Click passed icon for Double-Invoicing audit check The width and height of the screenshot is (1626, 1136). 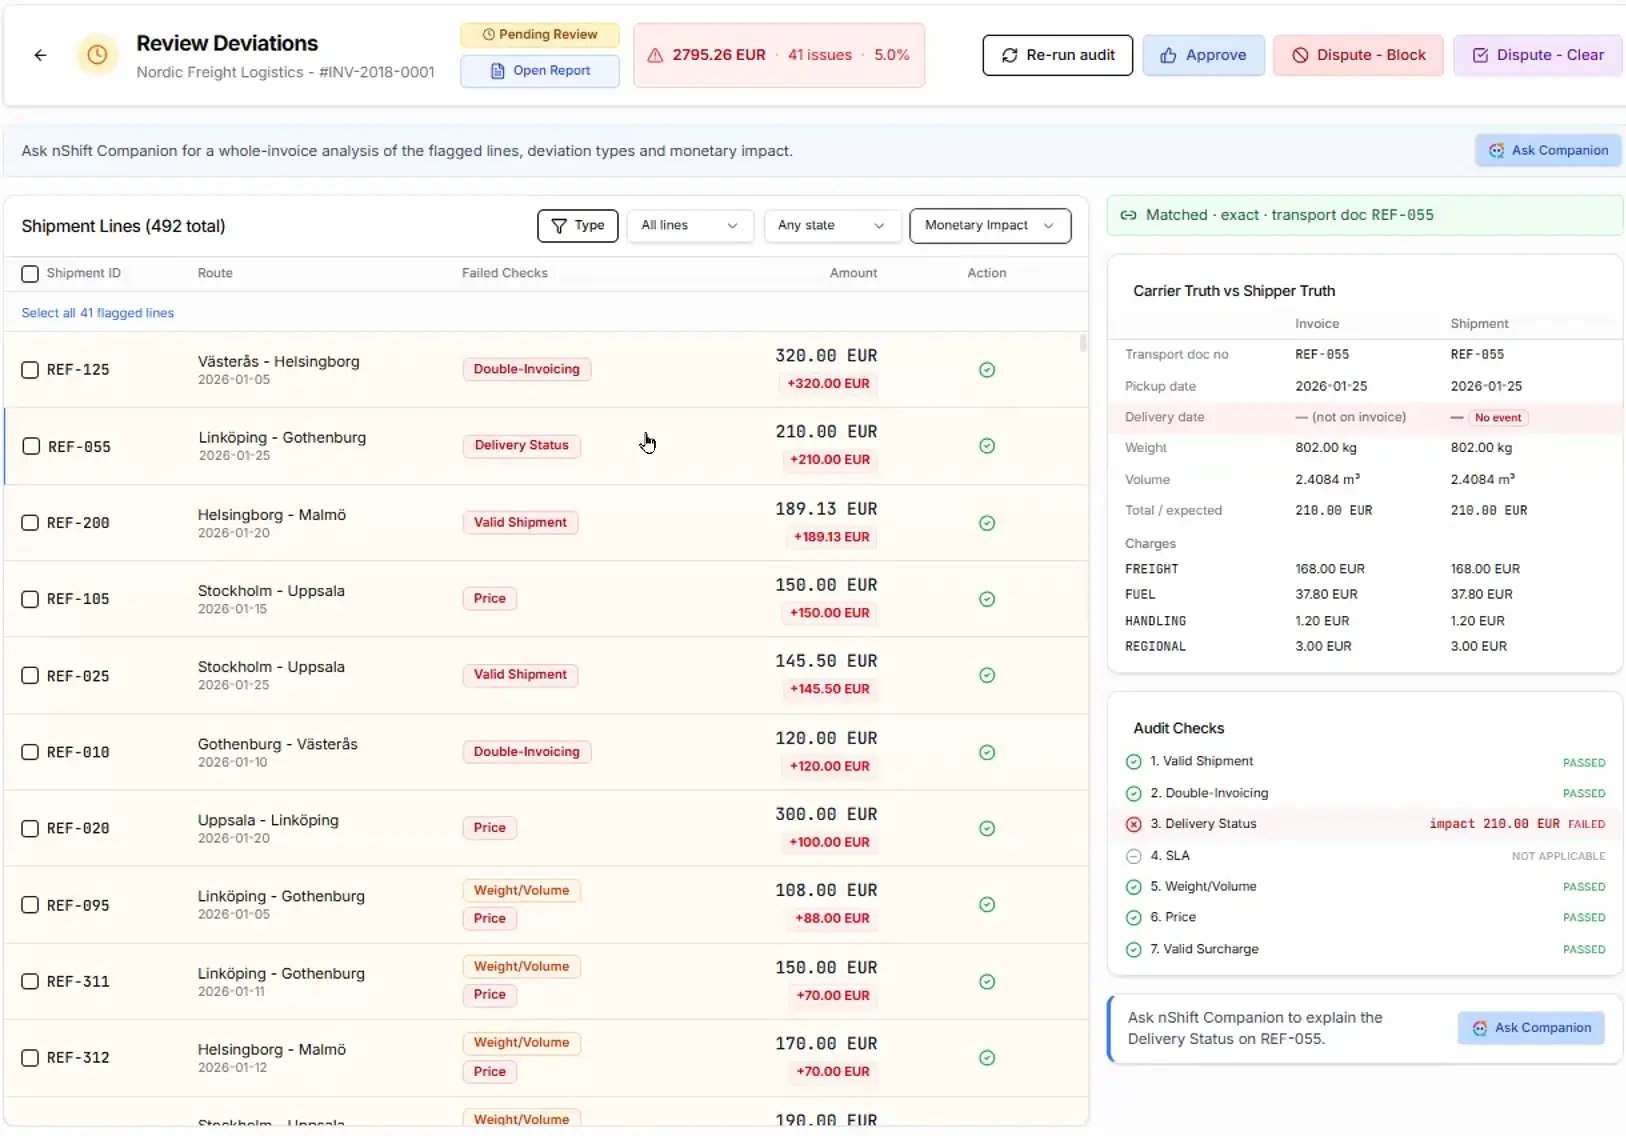tap(1133, 794)
